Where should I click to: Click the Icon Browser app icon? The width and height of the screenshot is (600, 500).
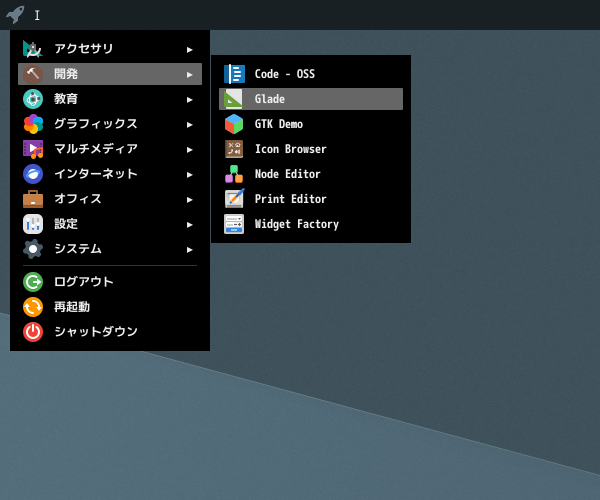pos(234,149)
